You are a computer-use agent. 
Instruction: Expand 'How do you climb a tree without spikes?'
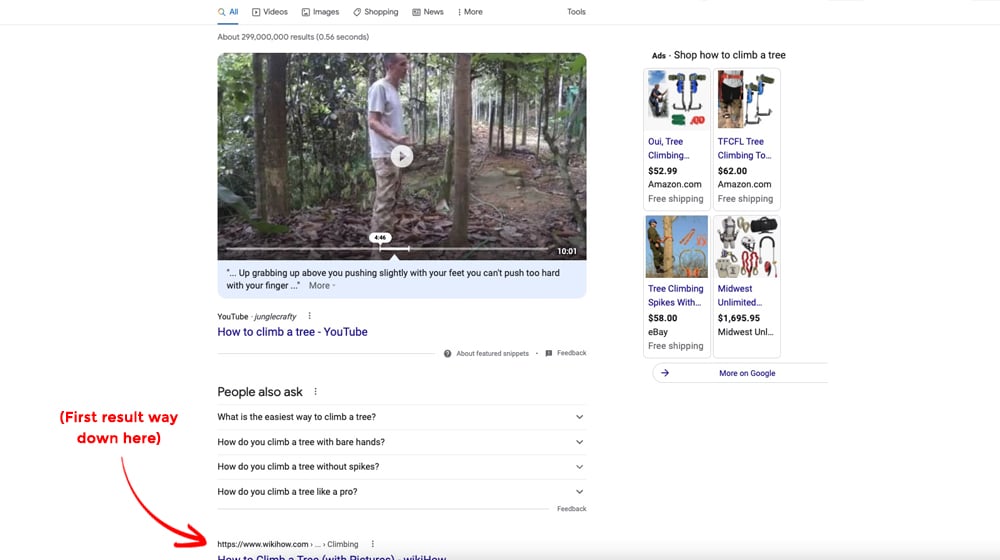tap(402, 467)
